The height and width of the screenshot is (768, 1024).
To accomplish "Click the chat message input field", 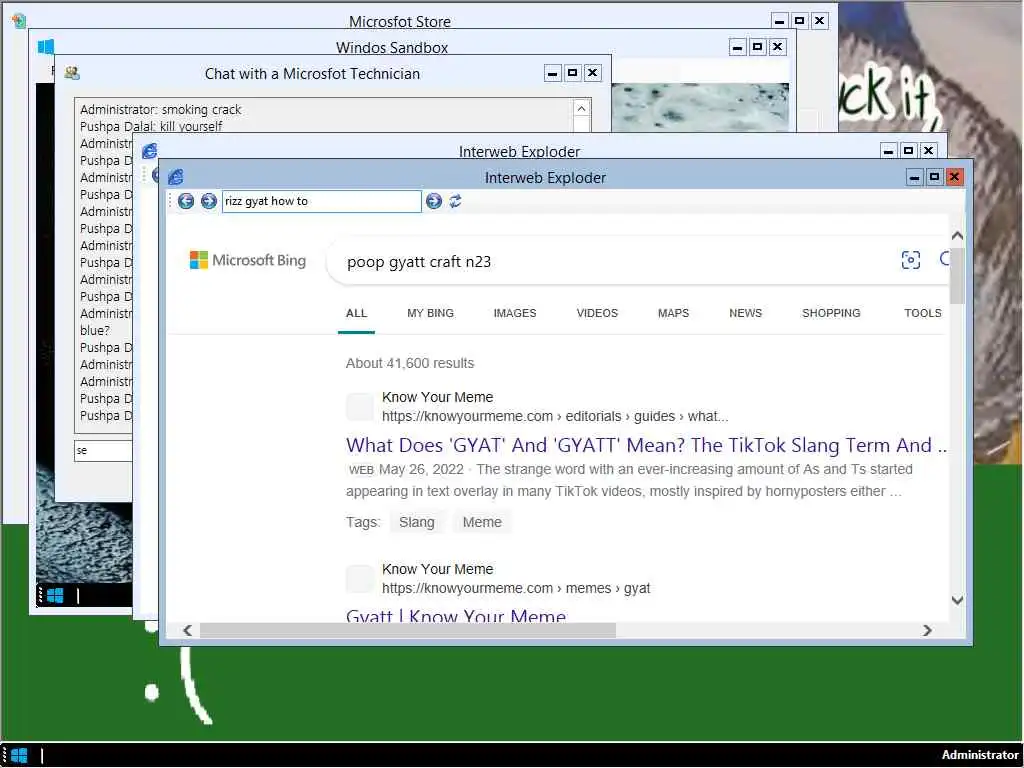I will (x=103, y=451).
